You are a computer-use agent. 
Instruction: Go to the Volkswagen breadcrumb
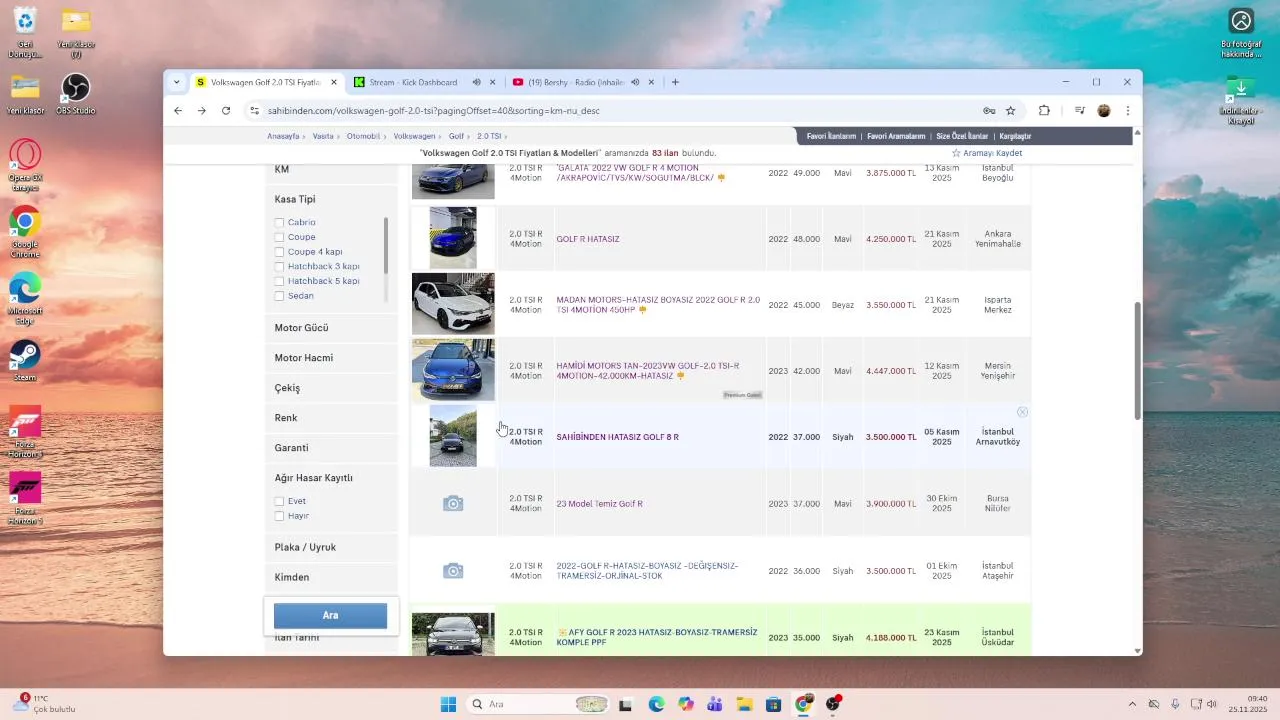[414, 136]
